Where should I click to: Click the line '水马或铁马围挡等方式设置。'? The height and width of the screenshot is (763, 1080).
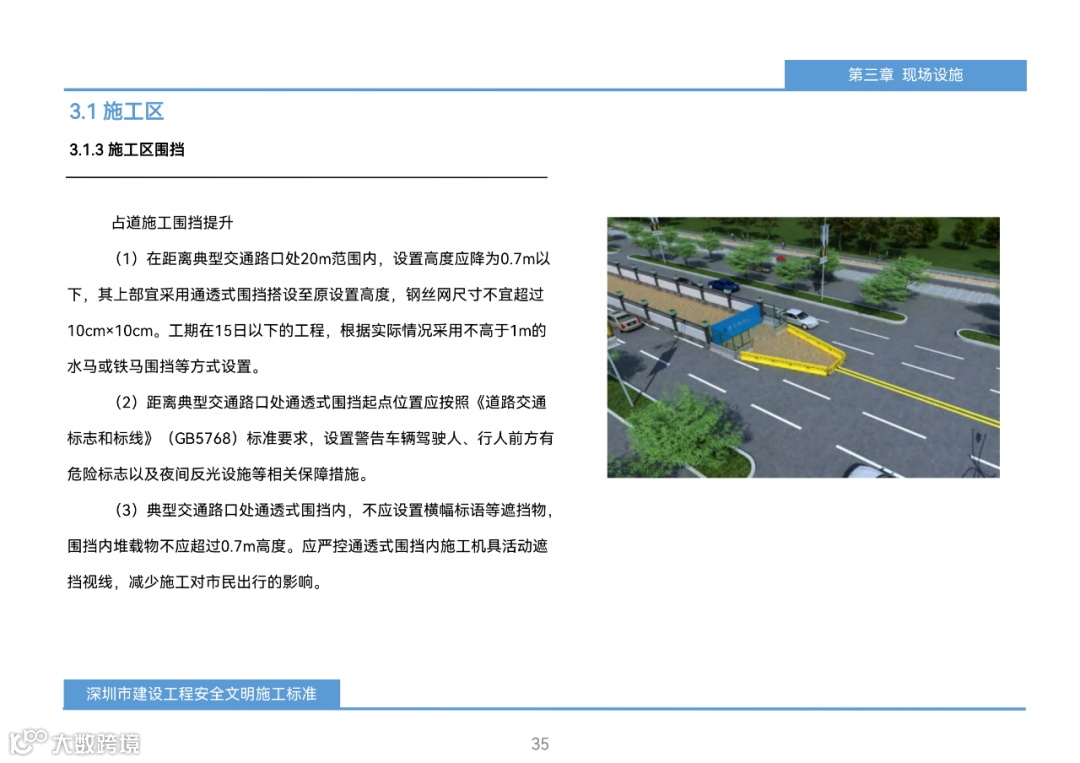(165, 366)
